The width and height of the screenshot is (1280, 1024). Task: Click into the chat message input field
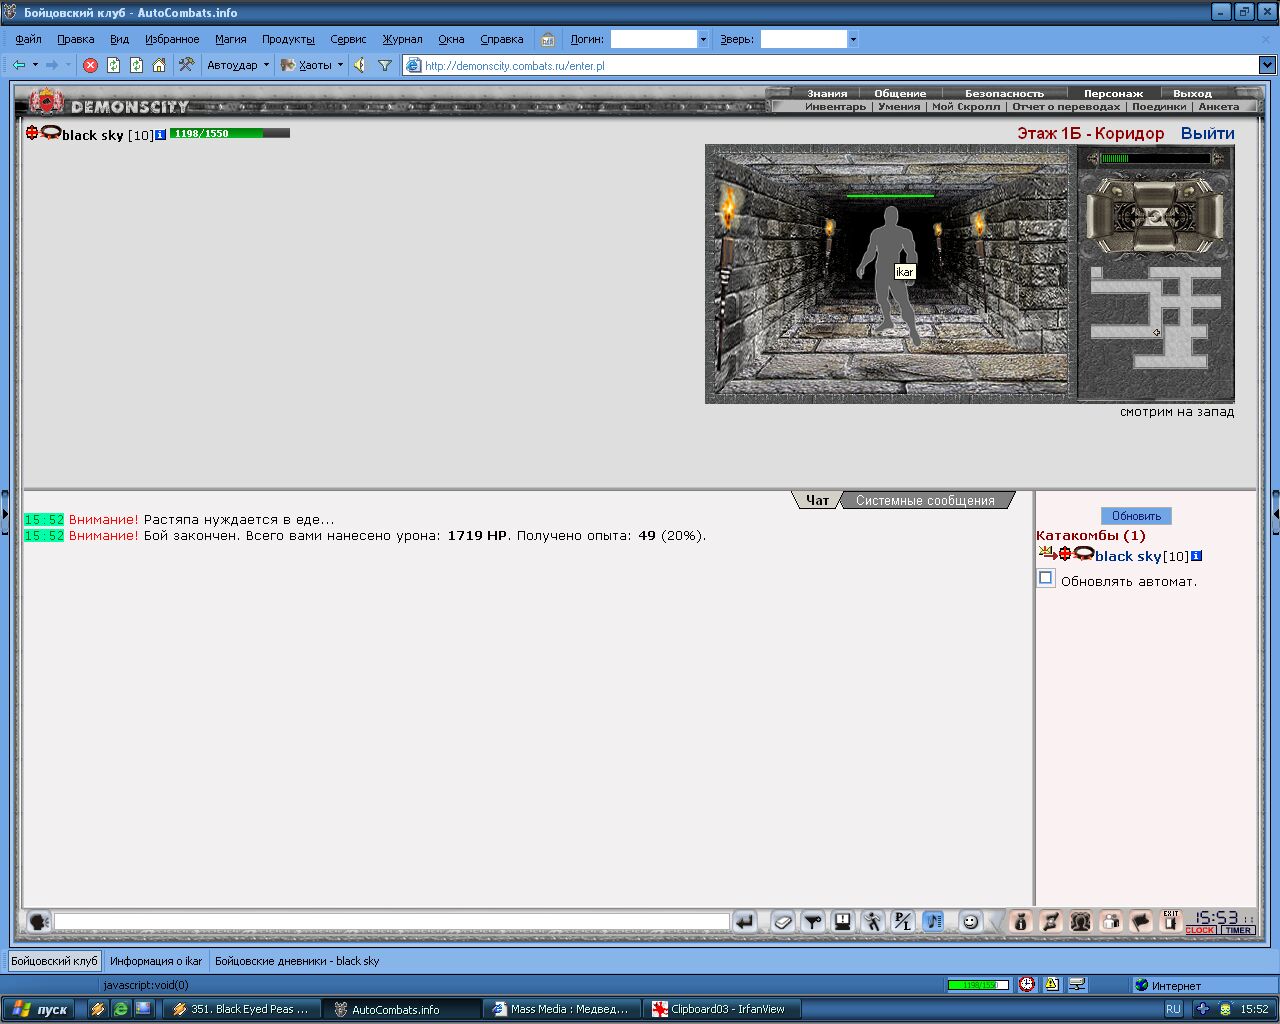coord(392,922)
